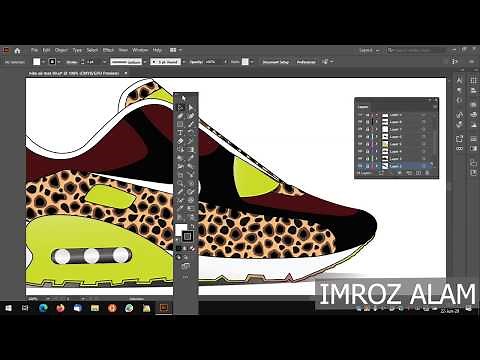Open the Layers panel options menu
480x360 pixels.
pyautogui.click(x=435, y=107)
